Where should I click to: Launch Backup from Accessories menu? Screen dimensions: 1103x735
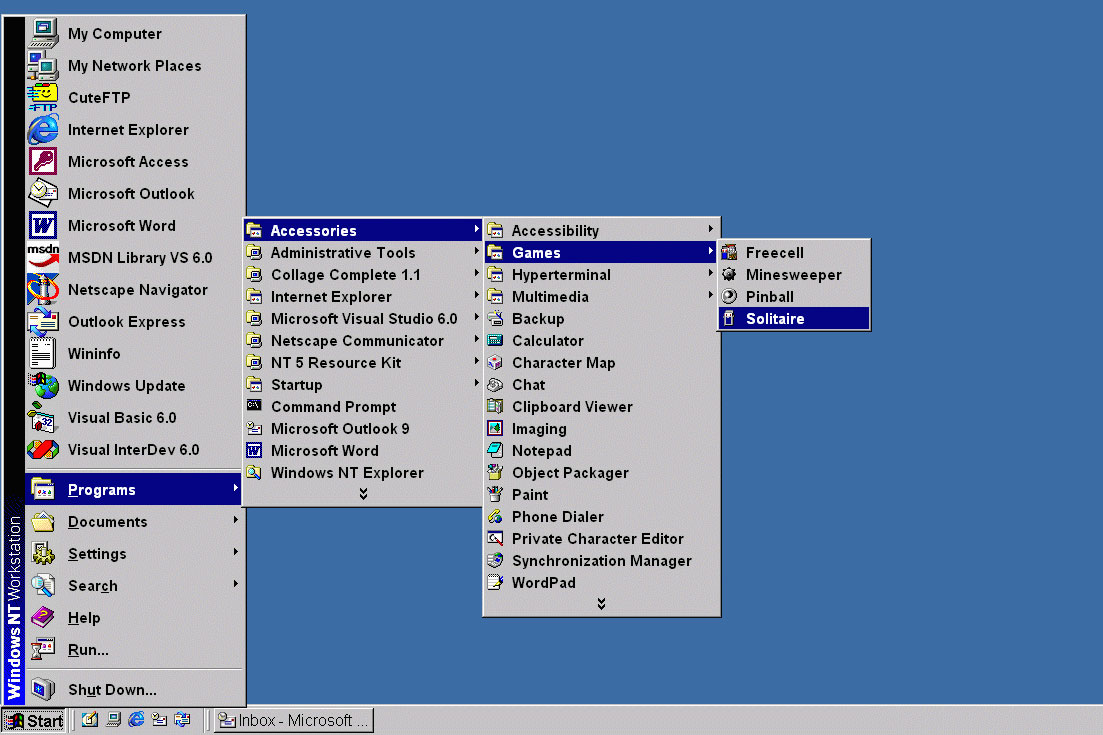601,319
